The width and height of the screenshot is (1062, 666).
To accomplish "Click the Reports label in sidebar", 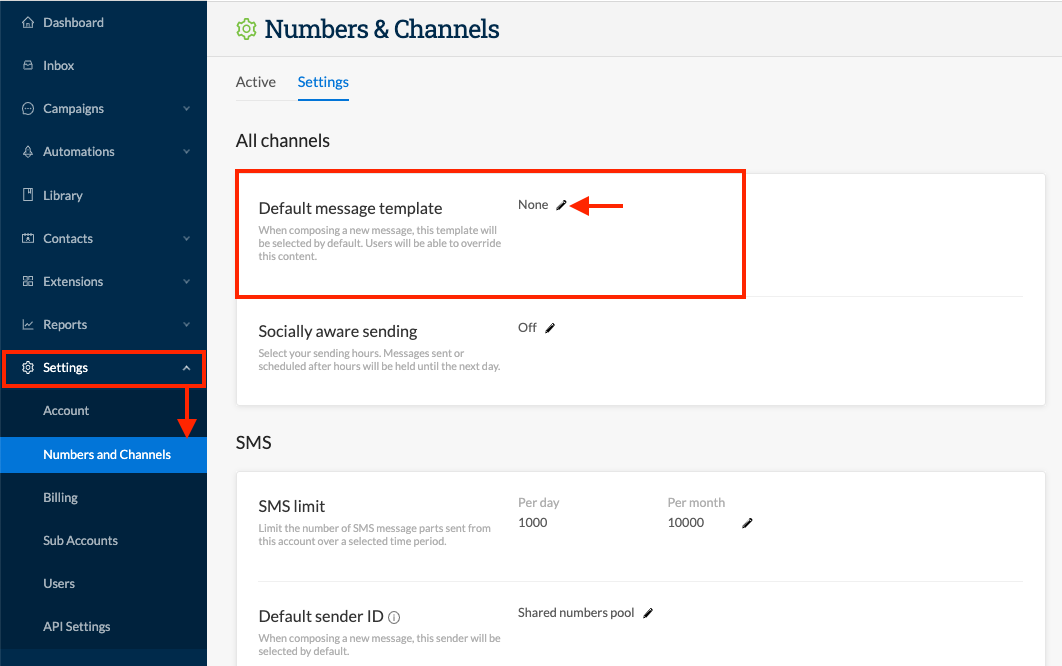I will (x=65, y=325).
